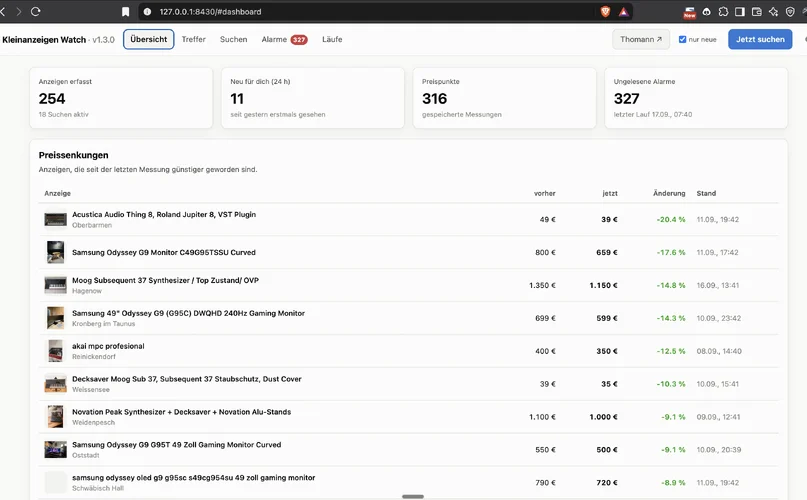Click the Decksaver Moog Sub 37 thumbnail
807x500 pixels.
[55, 384]
